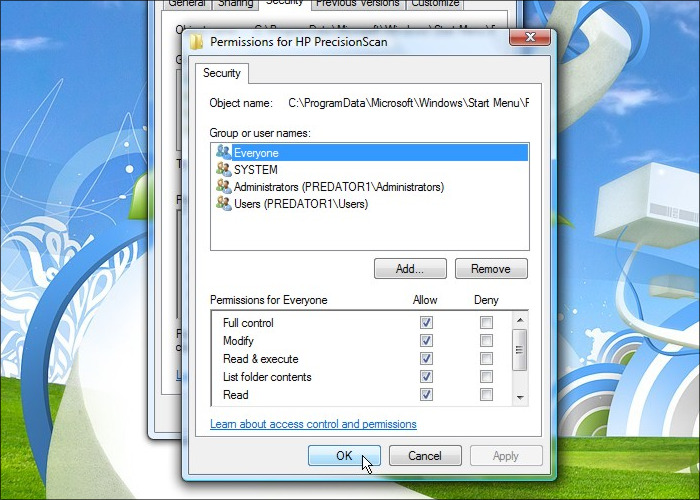Toggle Allow checkbox for Read & execute
Image resolution: width=700 pixels, height=500 pixels.
(426, 359)
